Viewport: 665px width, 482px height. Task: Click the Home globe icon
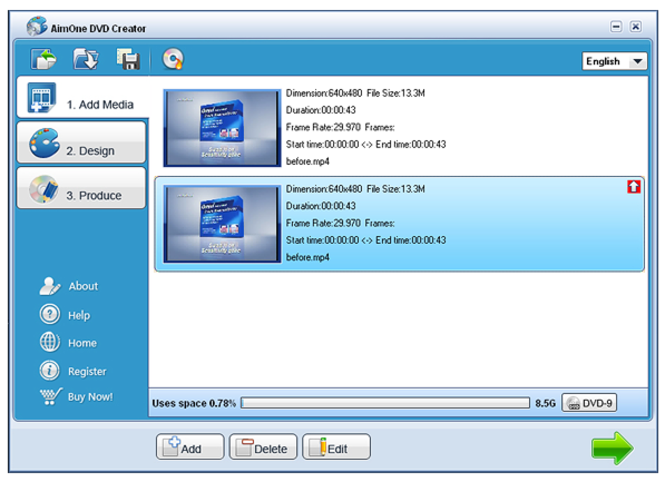pyautogui.click(x=50, y=342)
